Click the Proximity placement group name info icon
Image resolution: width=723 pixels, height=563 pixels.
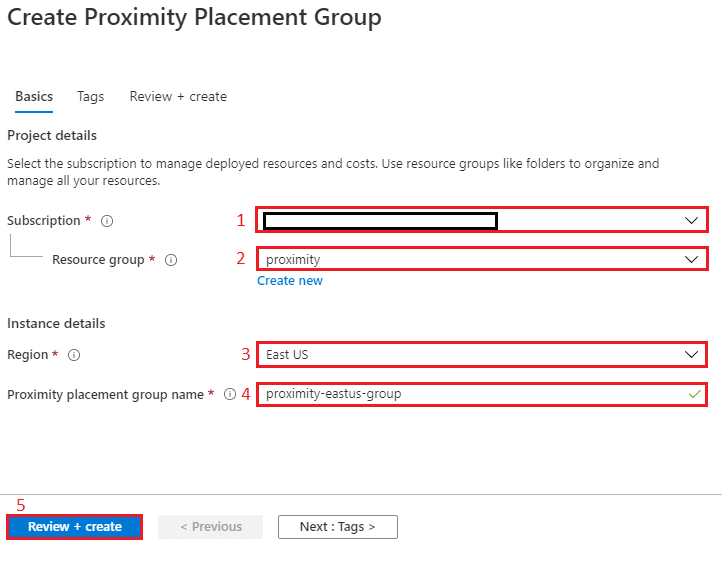pyautogui.click(x=230, y=394)
